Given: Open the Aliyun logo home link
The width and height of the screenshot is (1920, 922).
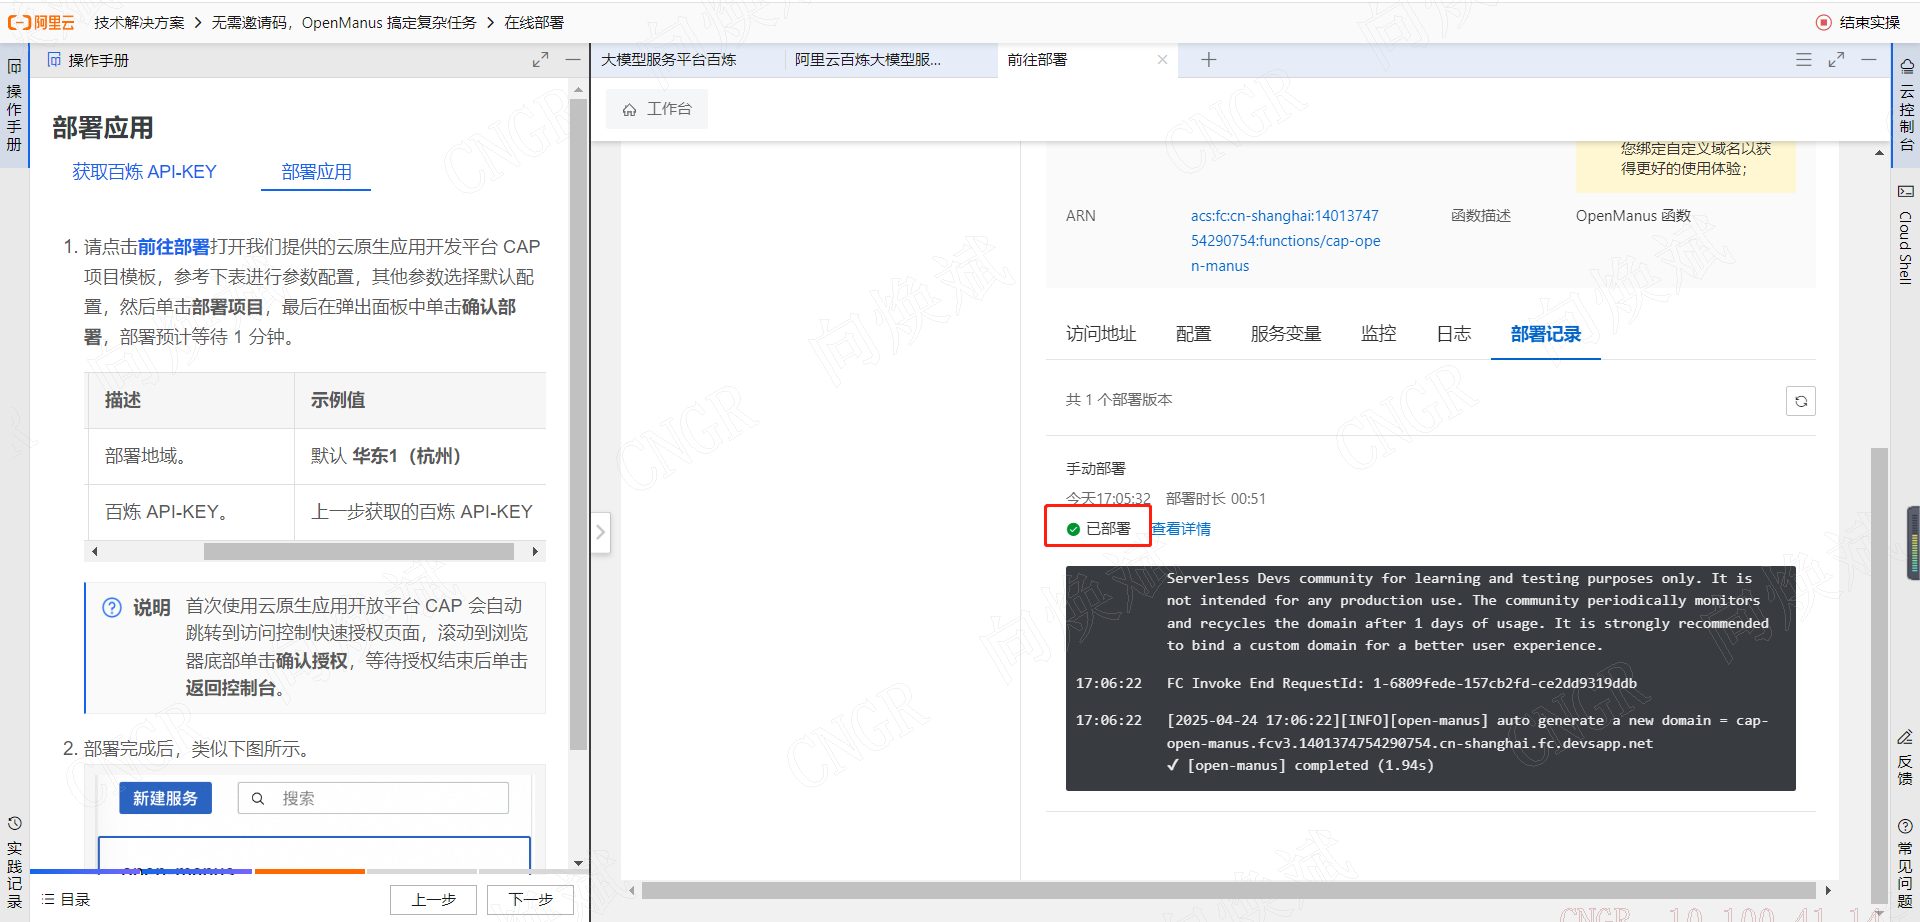Looking at the screenshot, I should click(x=41, y=22).
